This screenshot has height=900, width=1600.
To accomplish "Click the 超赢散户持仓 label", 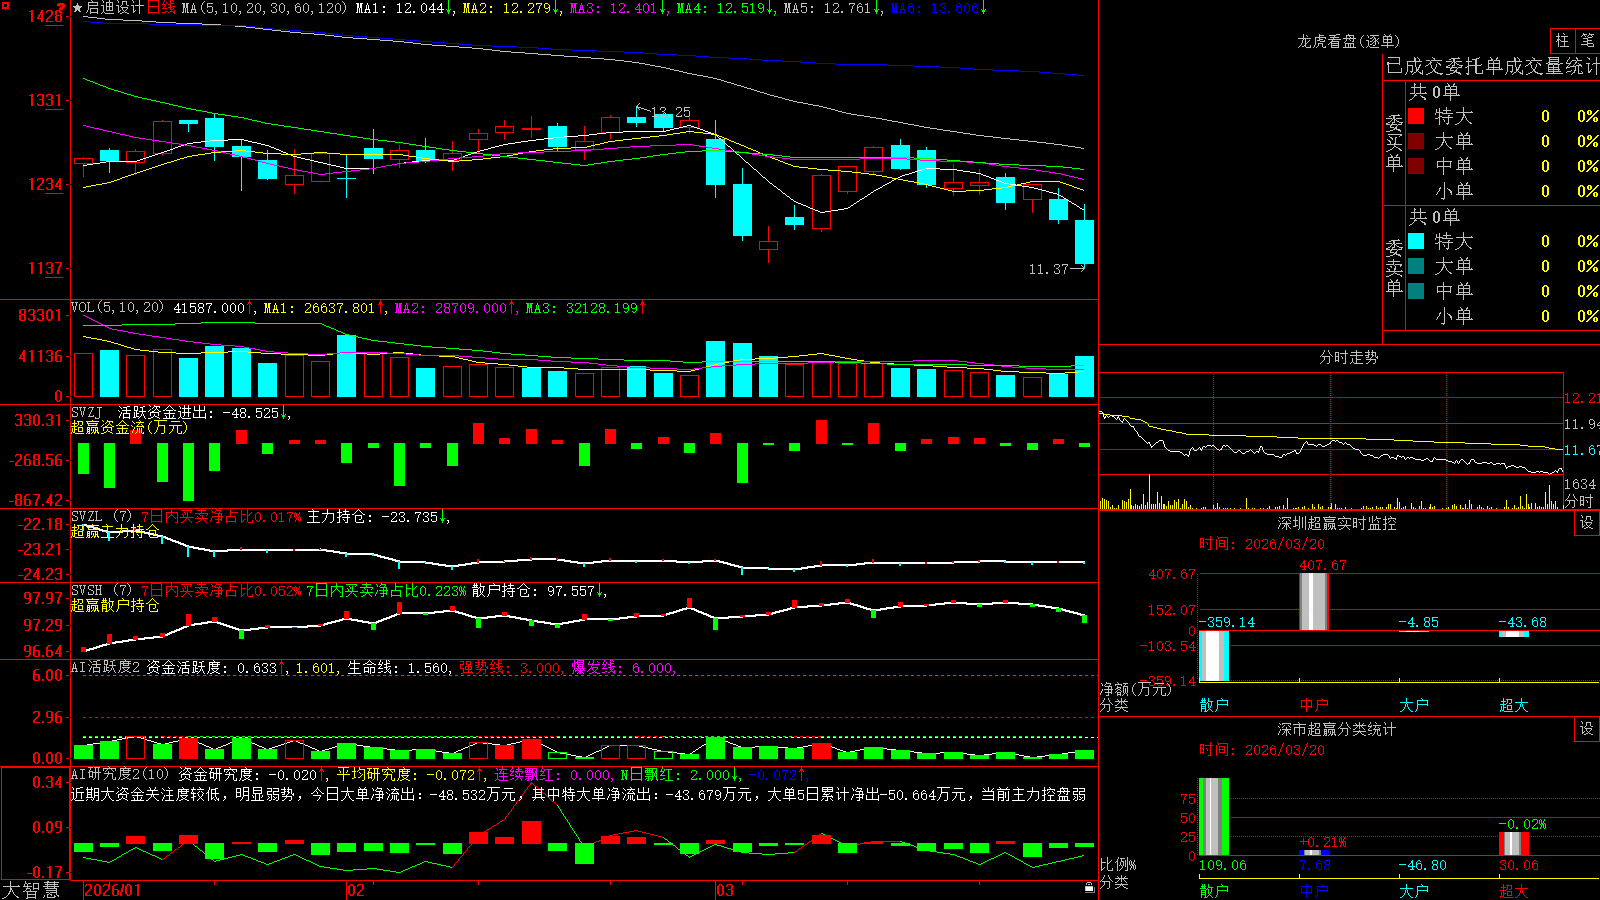I will click(x=115, y=605).
